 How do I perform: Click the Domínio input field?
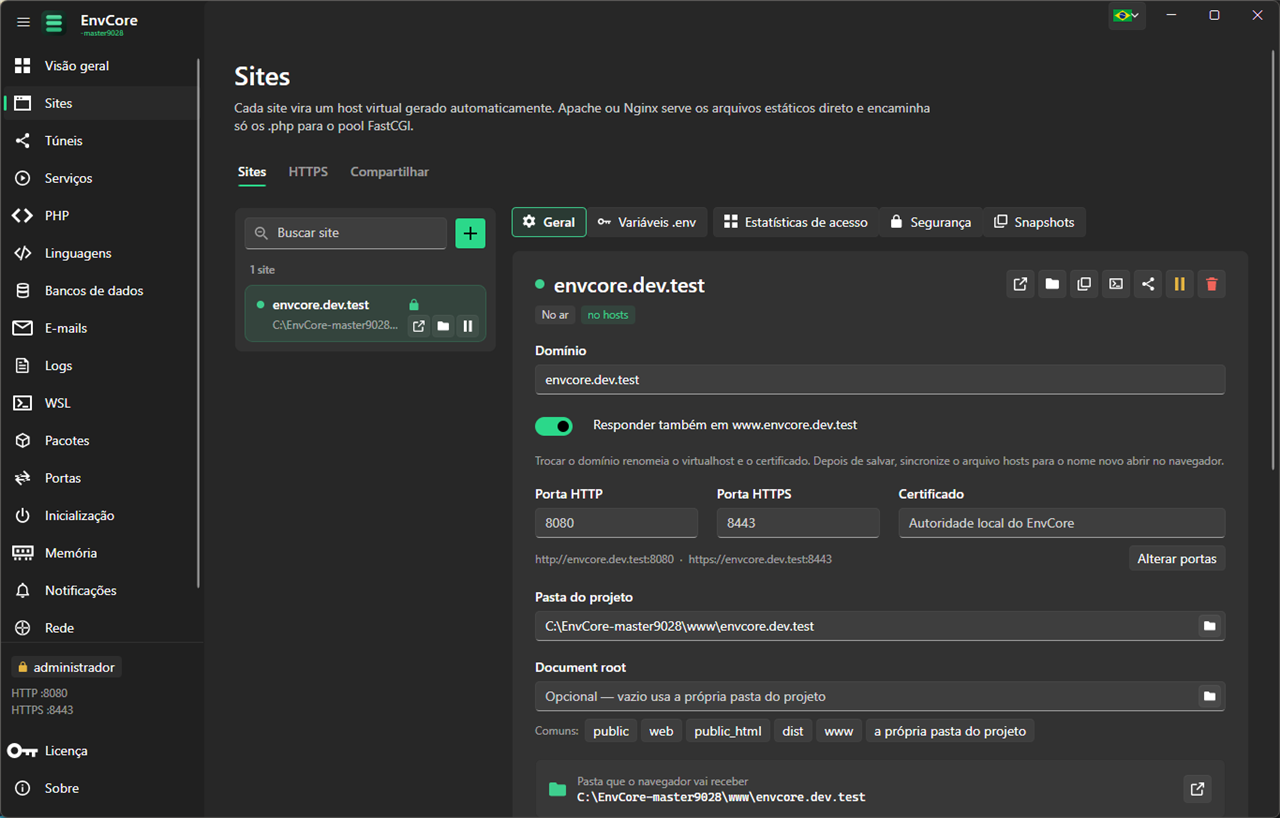[x=880, y=380]
